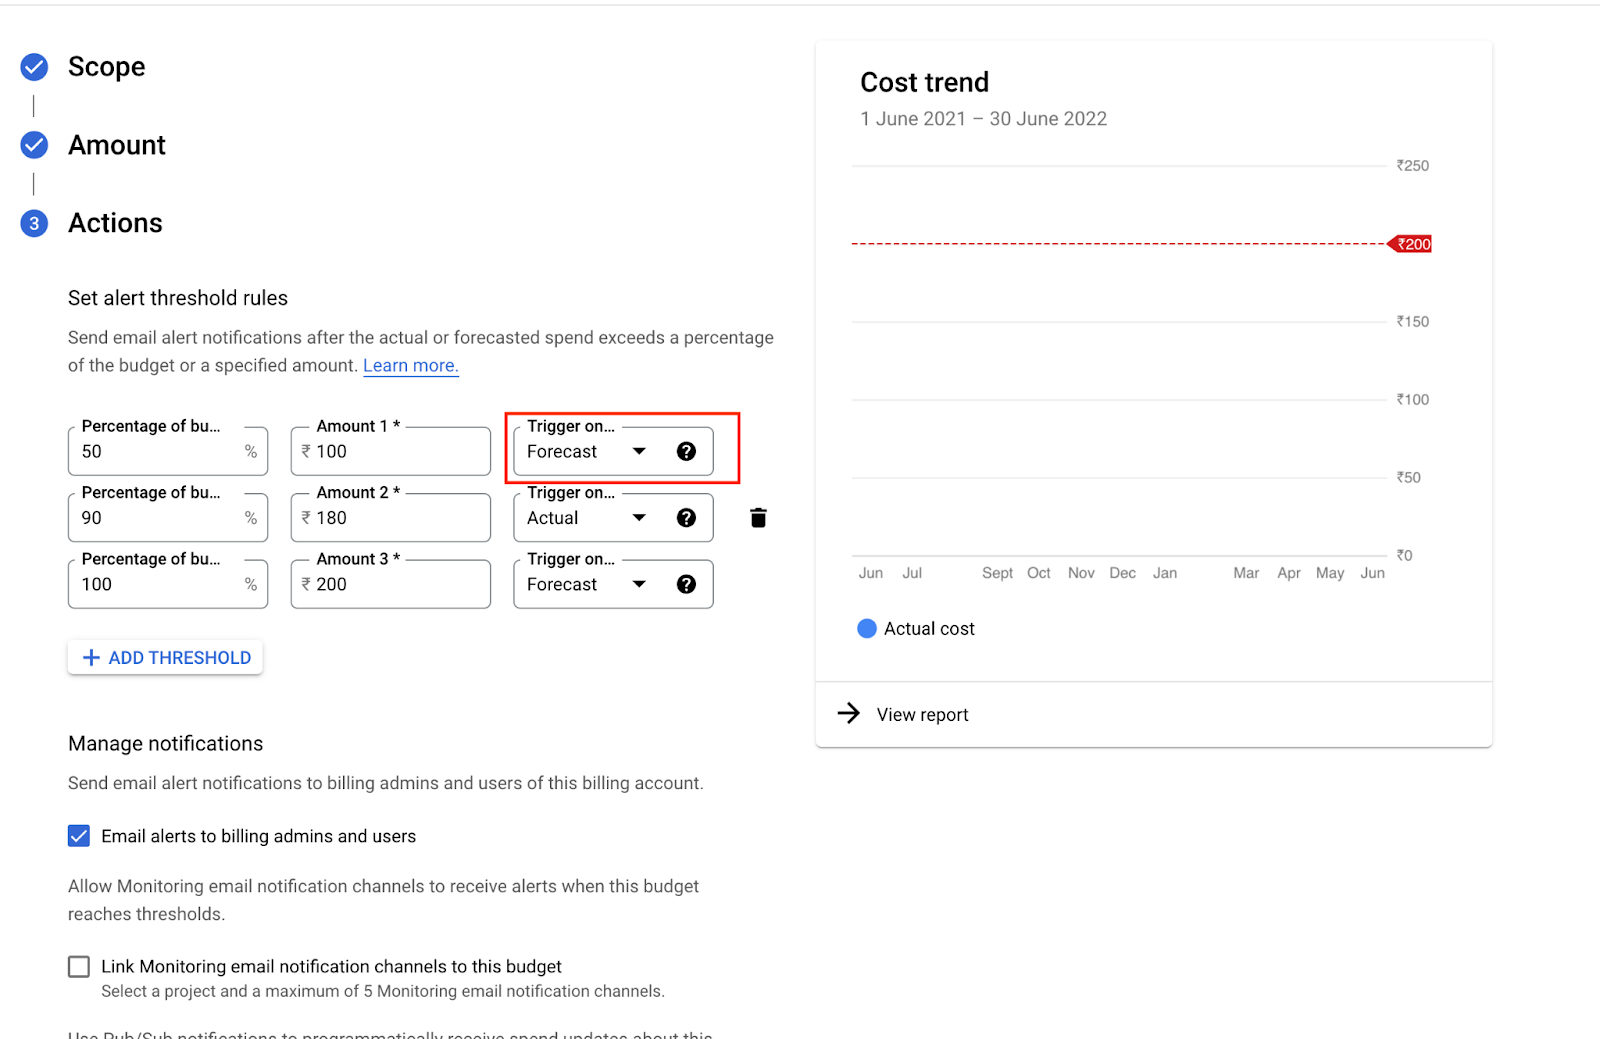Click the step 3 Actions circle indicator

coord(33,223)
